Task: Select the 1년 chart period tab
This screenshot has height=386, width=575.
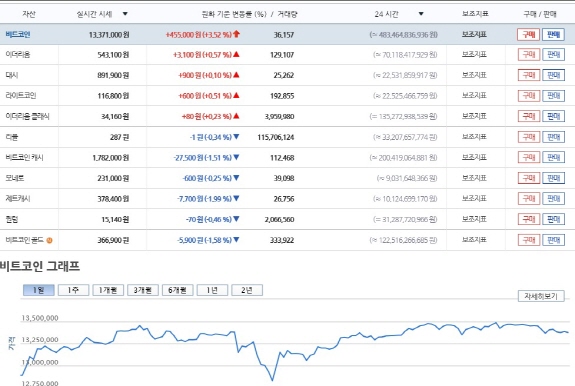Action: [212, 290]
